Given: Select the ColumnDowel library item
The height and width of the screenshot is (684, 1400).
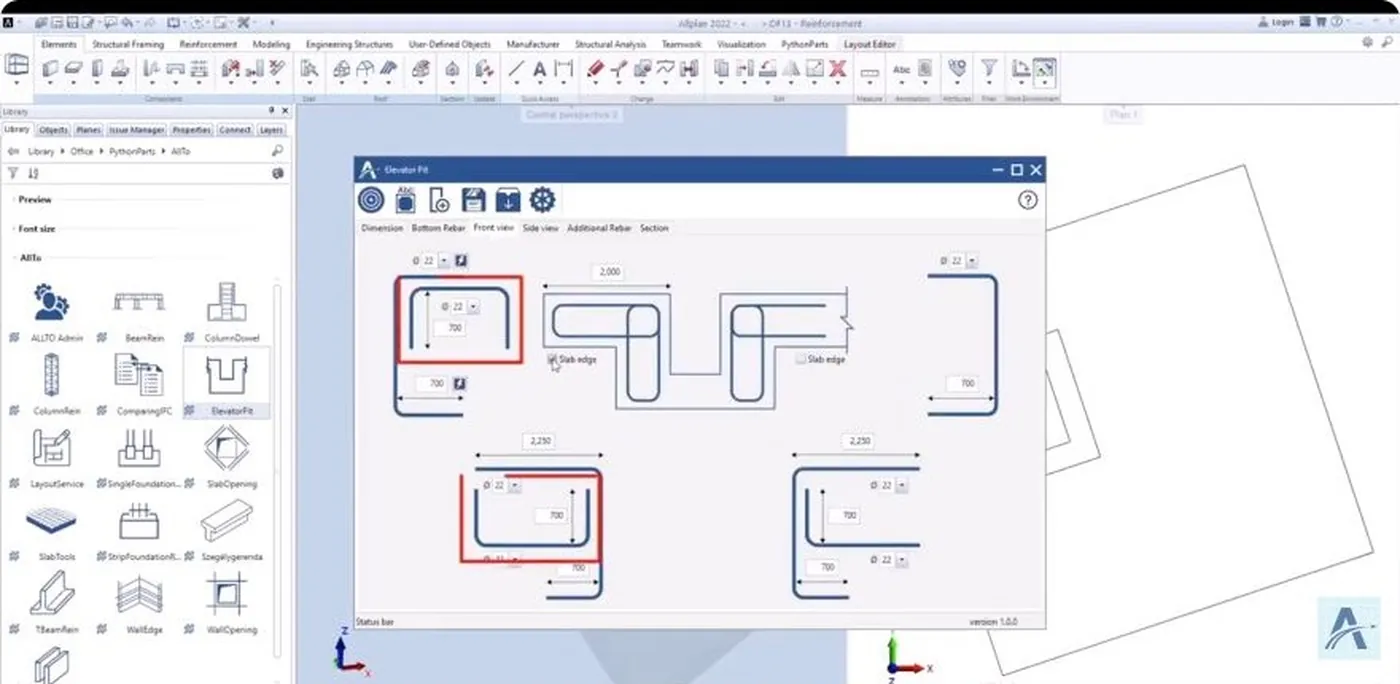Looking at the screenshot, I should (x=226, y=311).
